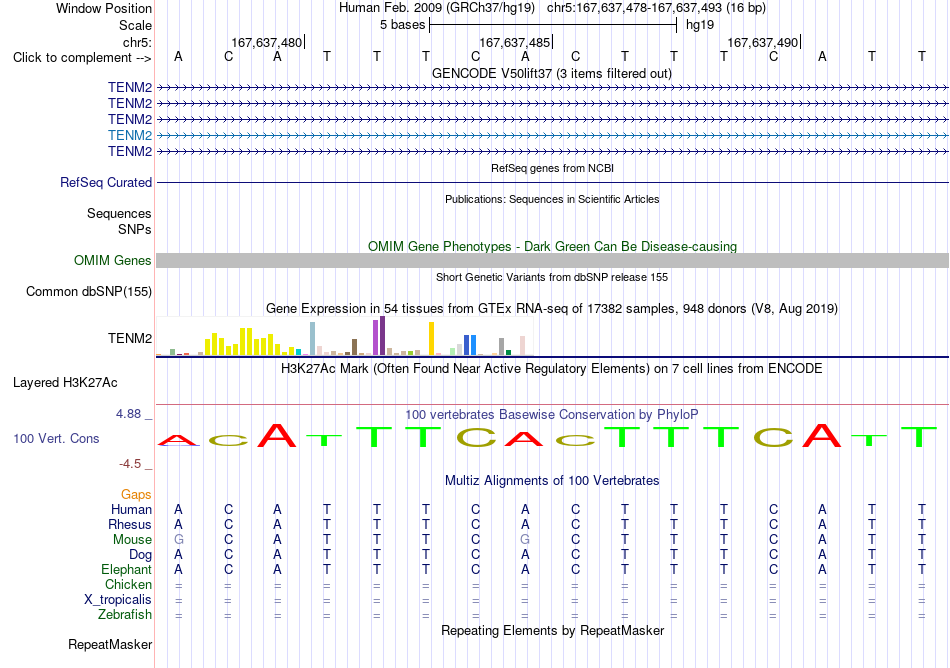Screen dimensions: 950x668
Task: Select the SNPs publications label
Action: click(x=135, y=230)
